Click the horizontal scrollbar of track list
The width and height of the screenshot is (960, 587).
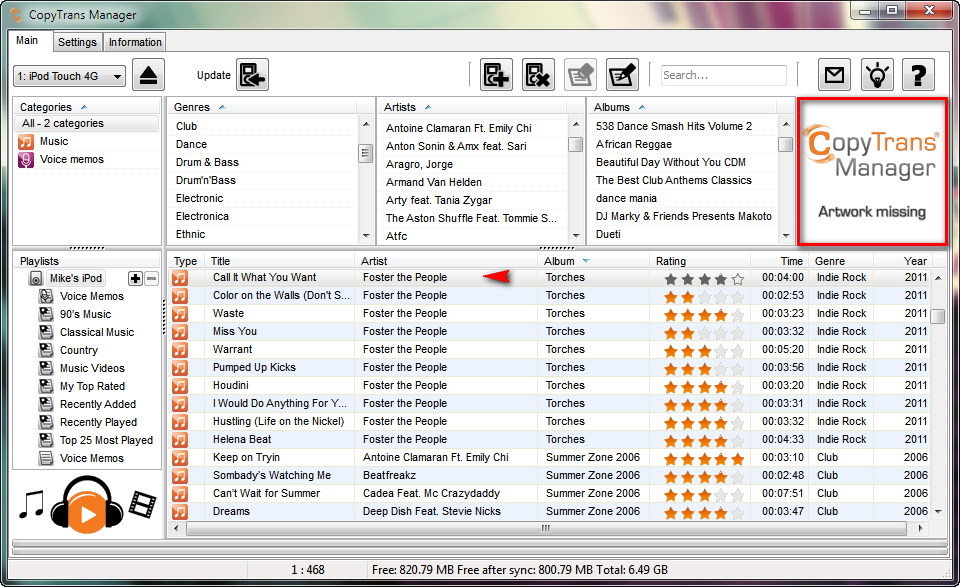[546, 528]
